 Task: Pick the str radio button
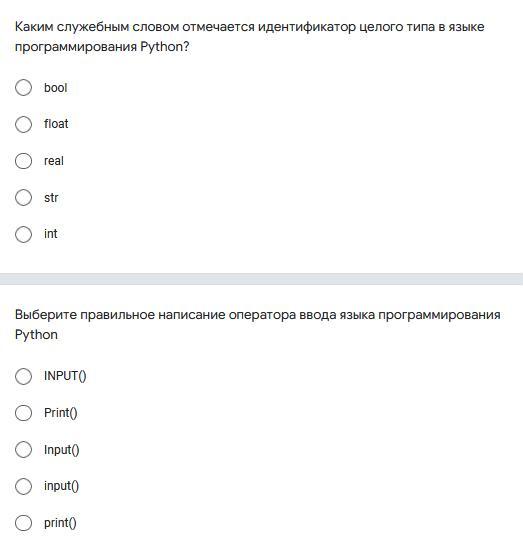23,197
